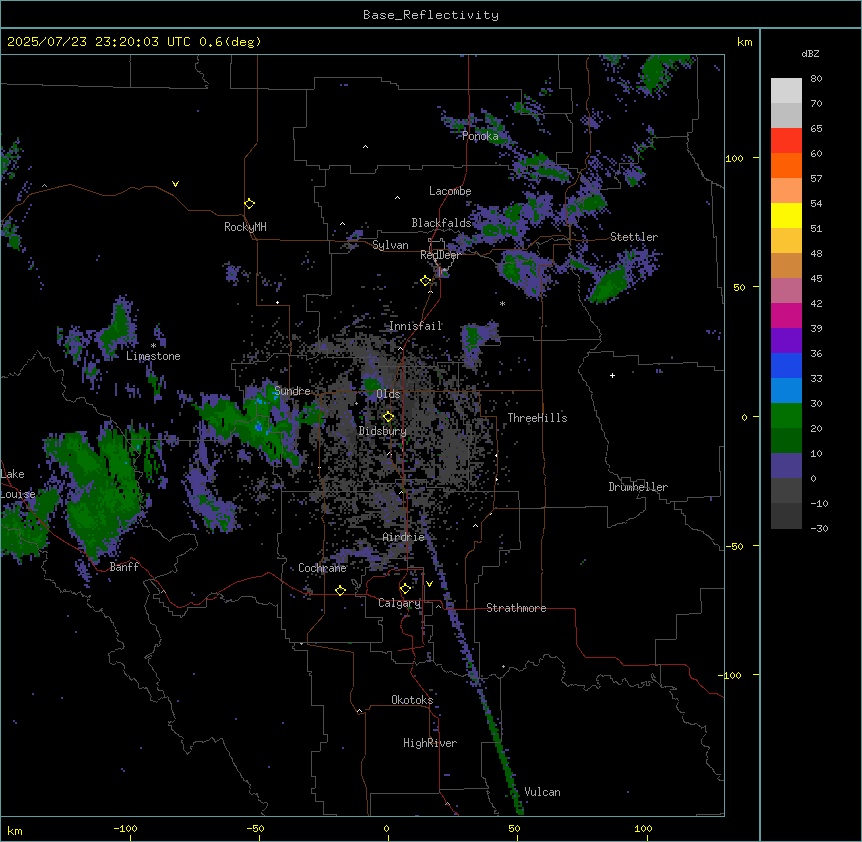This screenshot has height=842, width=862.
Task: Click the Olds town label
Action: [x=388, y=394]
